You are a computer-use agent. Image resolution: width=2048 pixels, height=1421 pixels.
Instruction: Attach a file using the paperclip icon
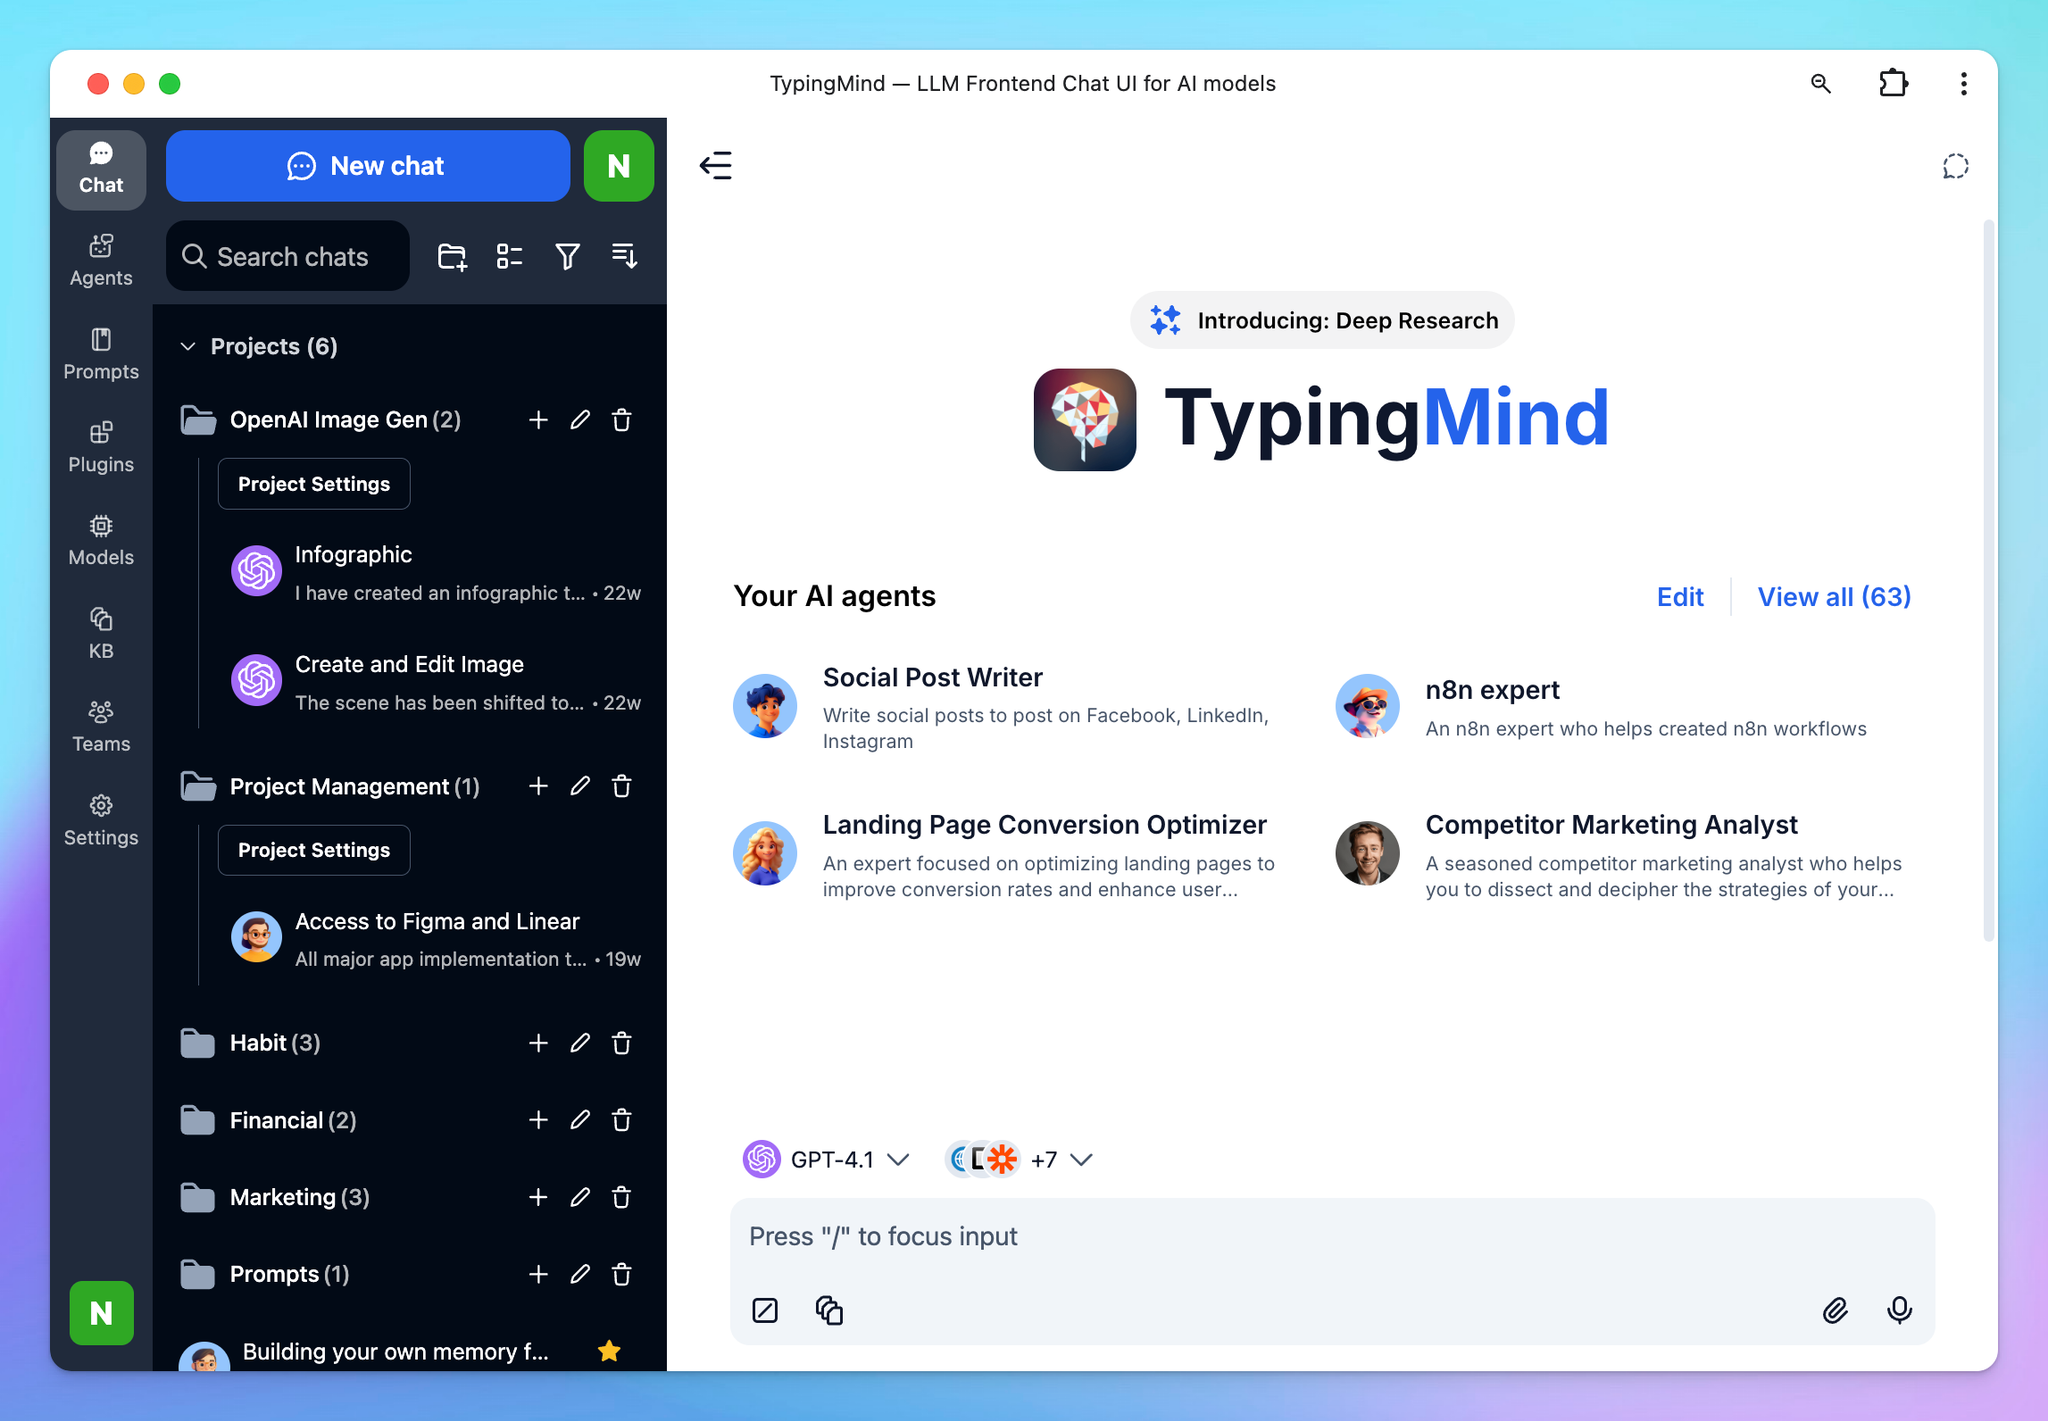point(1834,1309)
